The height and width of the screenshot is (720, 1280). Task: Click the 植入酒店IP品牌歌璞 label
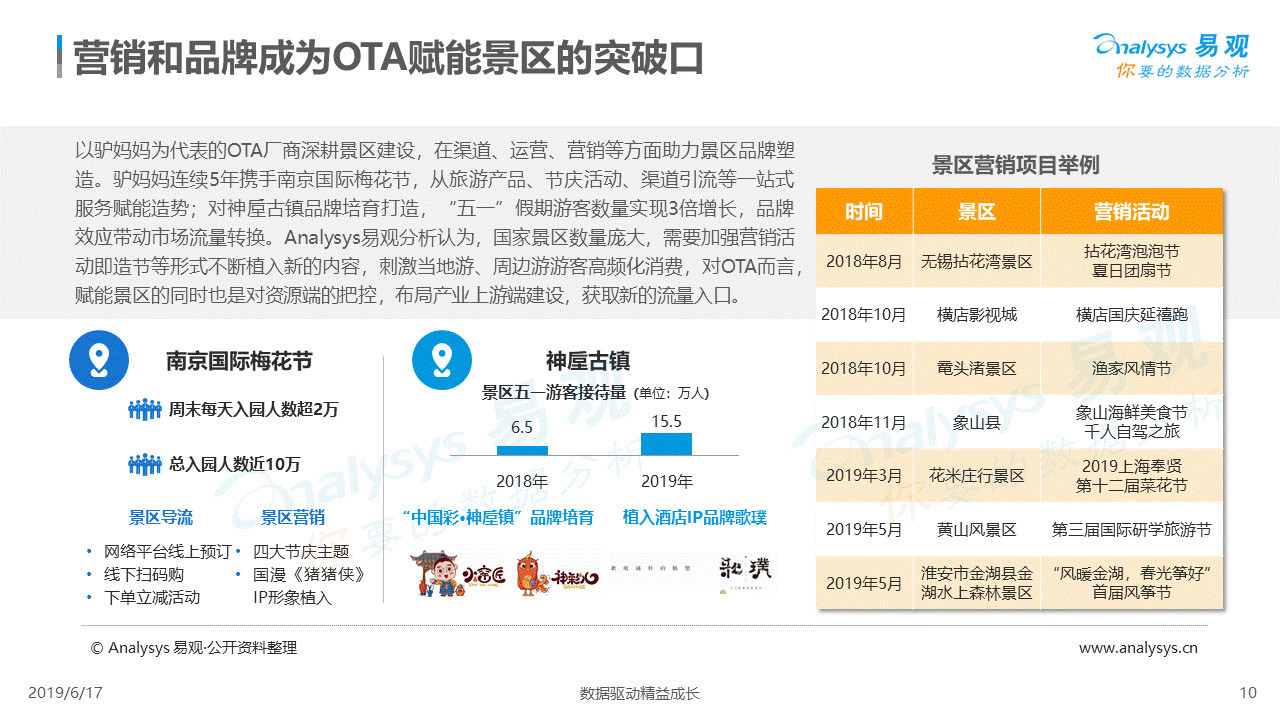coord(695,518)
